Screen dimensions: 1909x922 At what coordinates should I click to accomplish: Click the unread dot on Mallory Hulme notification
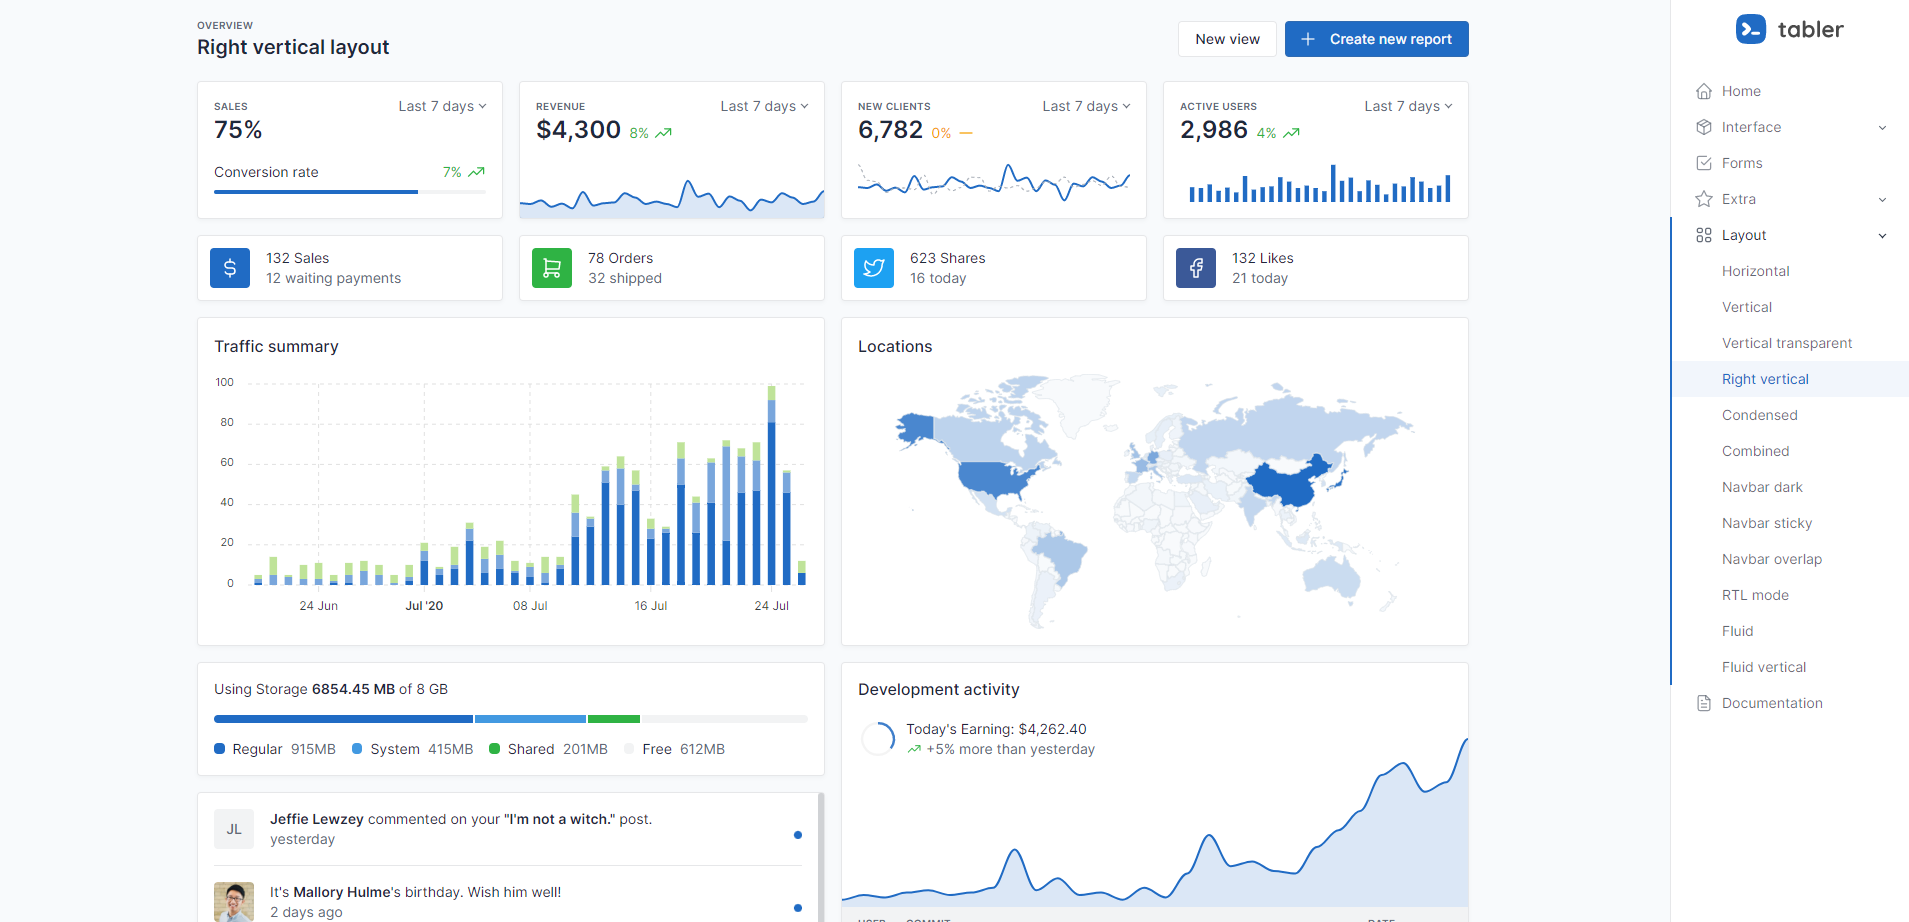point(798,908)
